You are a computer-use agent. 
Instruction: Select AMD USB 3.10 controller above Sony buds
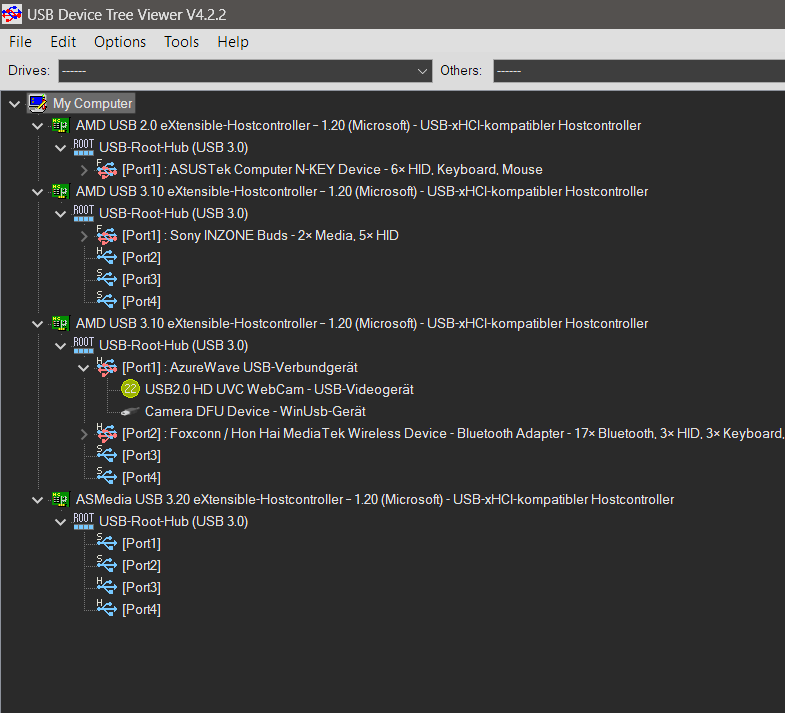[362, 191]
